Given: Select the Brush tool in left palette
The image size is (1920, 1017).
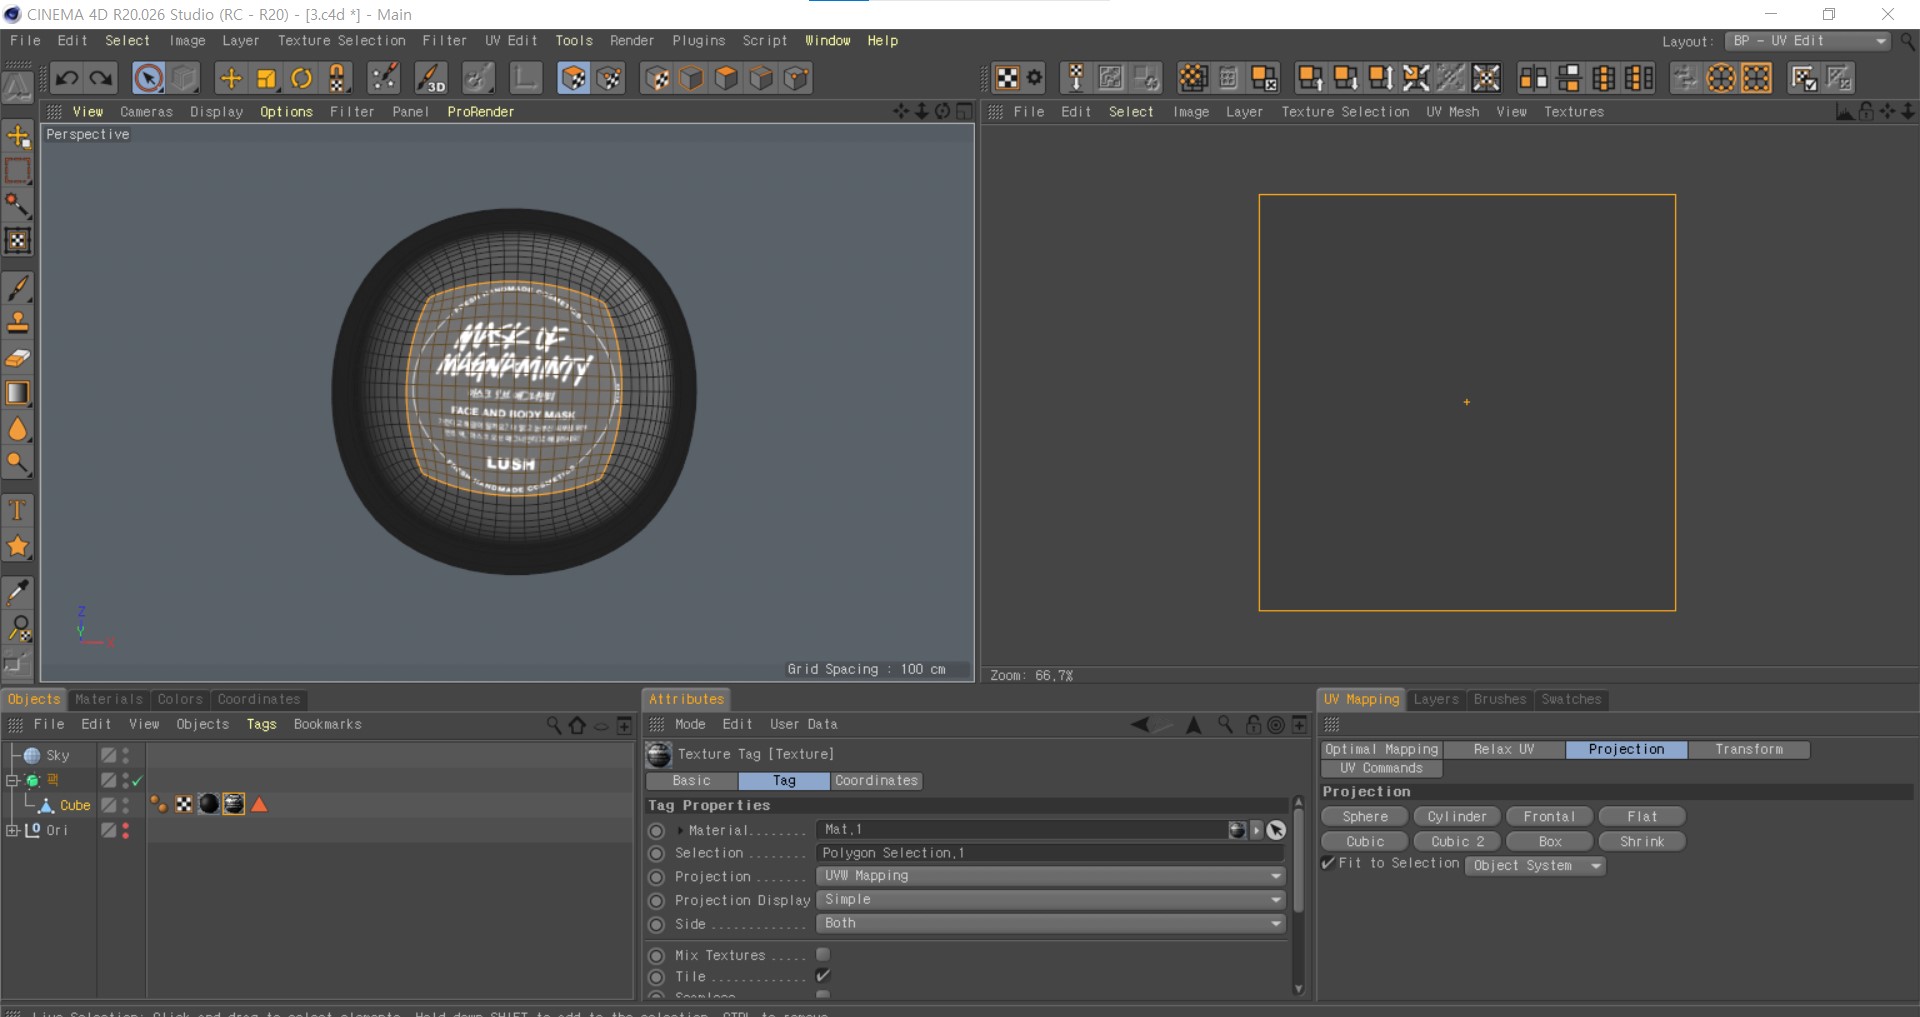Looking at the screenshot, I should click(x=18, y=288).
